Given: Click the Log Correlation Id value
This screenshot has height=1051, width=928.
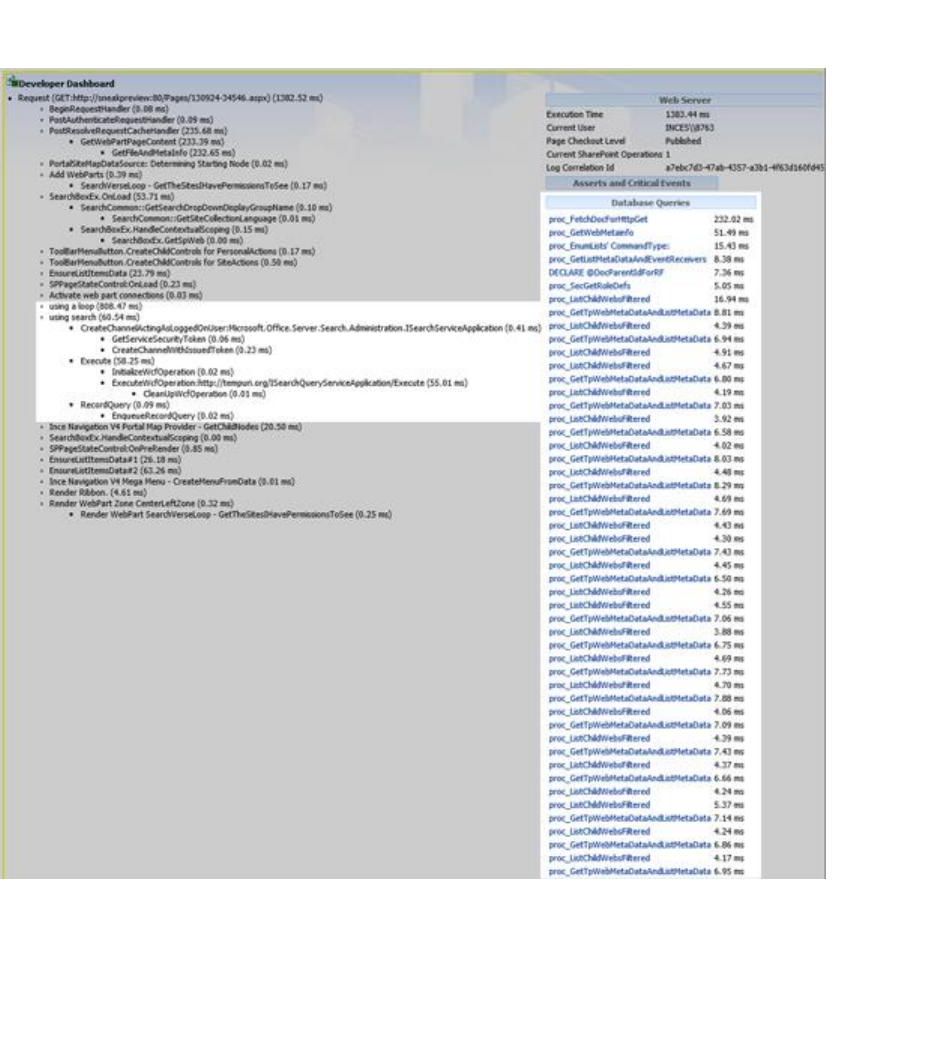Looking at the screenshot, I should point(745,168).
